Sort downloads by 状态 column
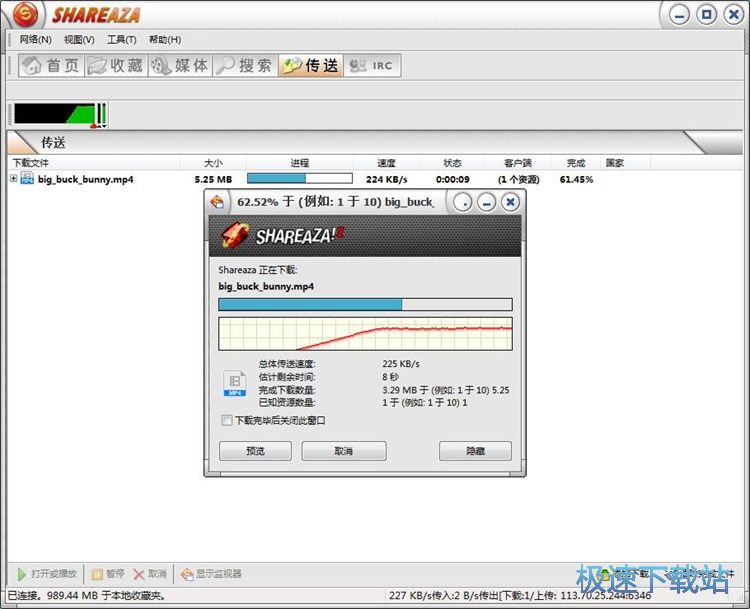The image size is (750, 609). (452, 163)
